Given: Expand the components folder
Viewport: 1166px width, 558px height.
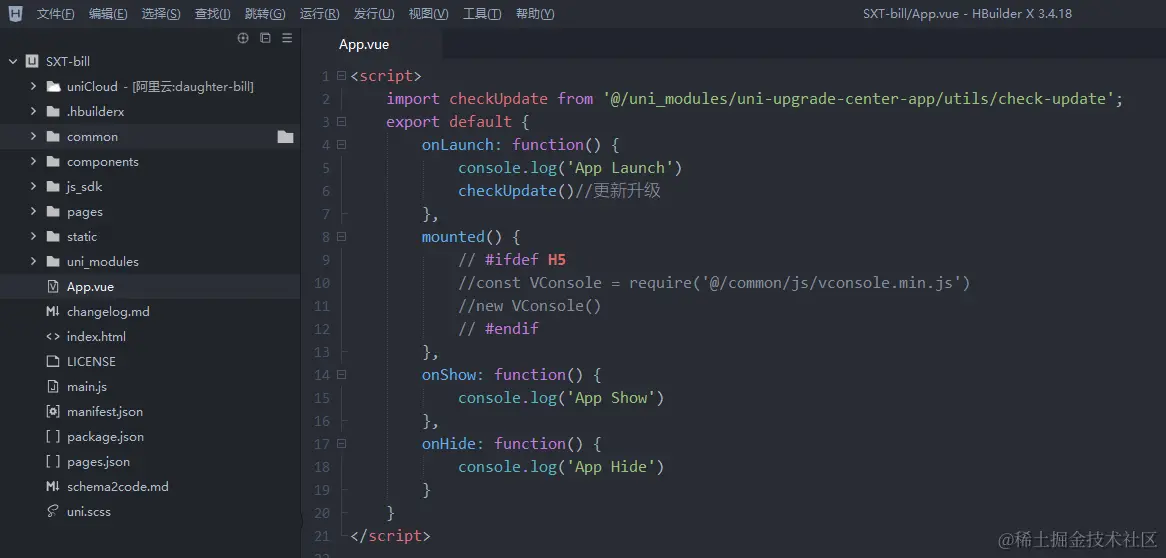Looking at the screenshot, I should (33, 161).
